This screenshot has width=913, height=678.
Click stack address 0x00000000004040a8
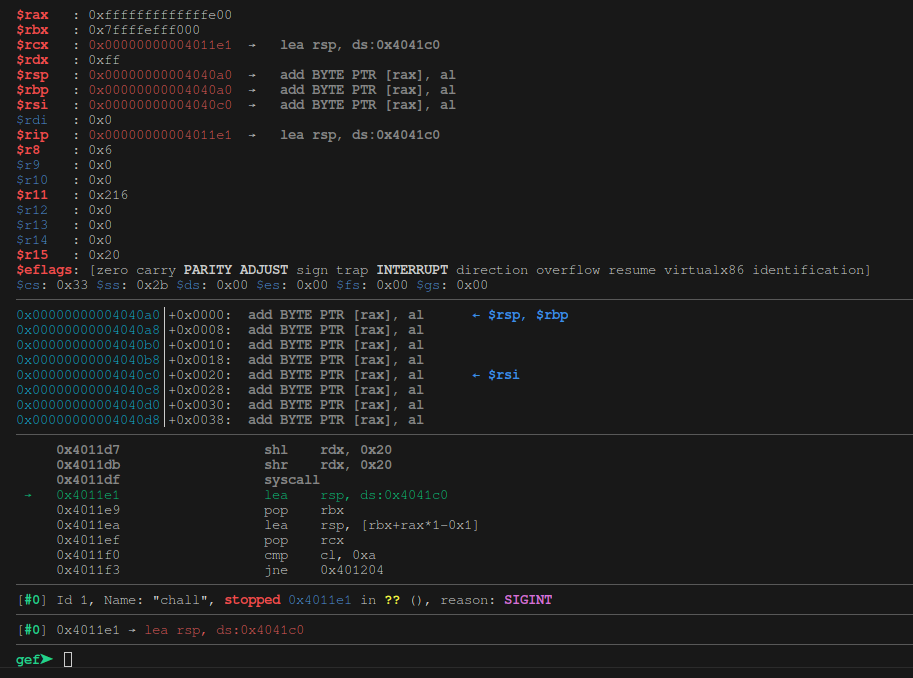tap(88, 330)
